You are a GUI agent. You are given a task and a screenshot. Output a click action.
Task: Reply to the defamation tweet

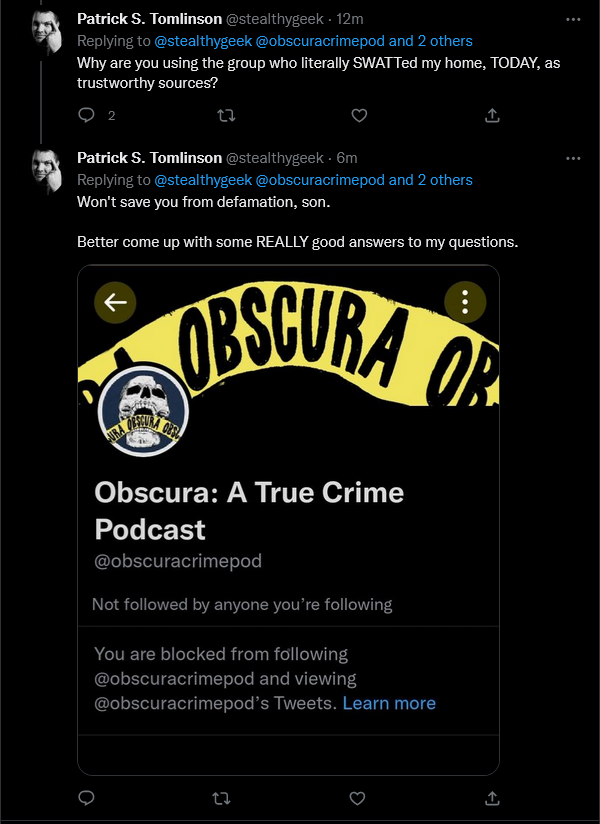(x=86, y=798)
